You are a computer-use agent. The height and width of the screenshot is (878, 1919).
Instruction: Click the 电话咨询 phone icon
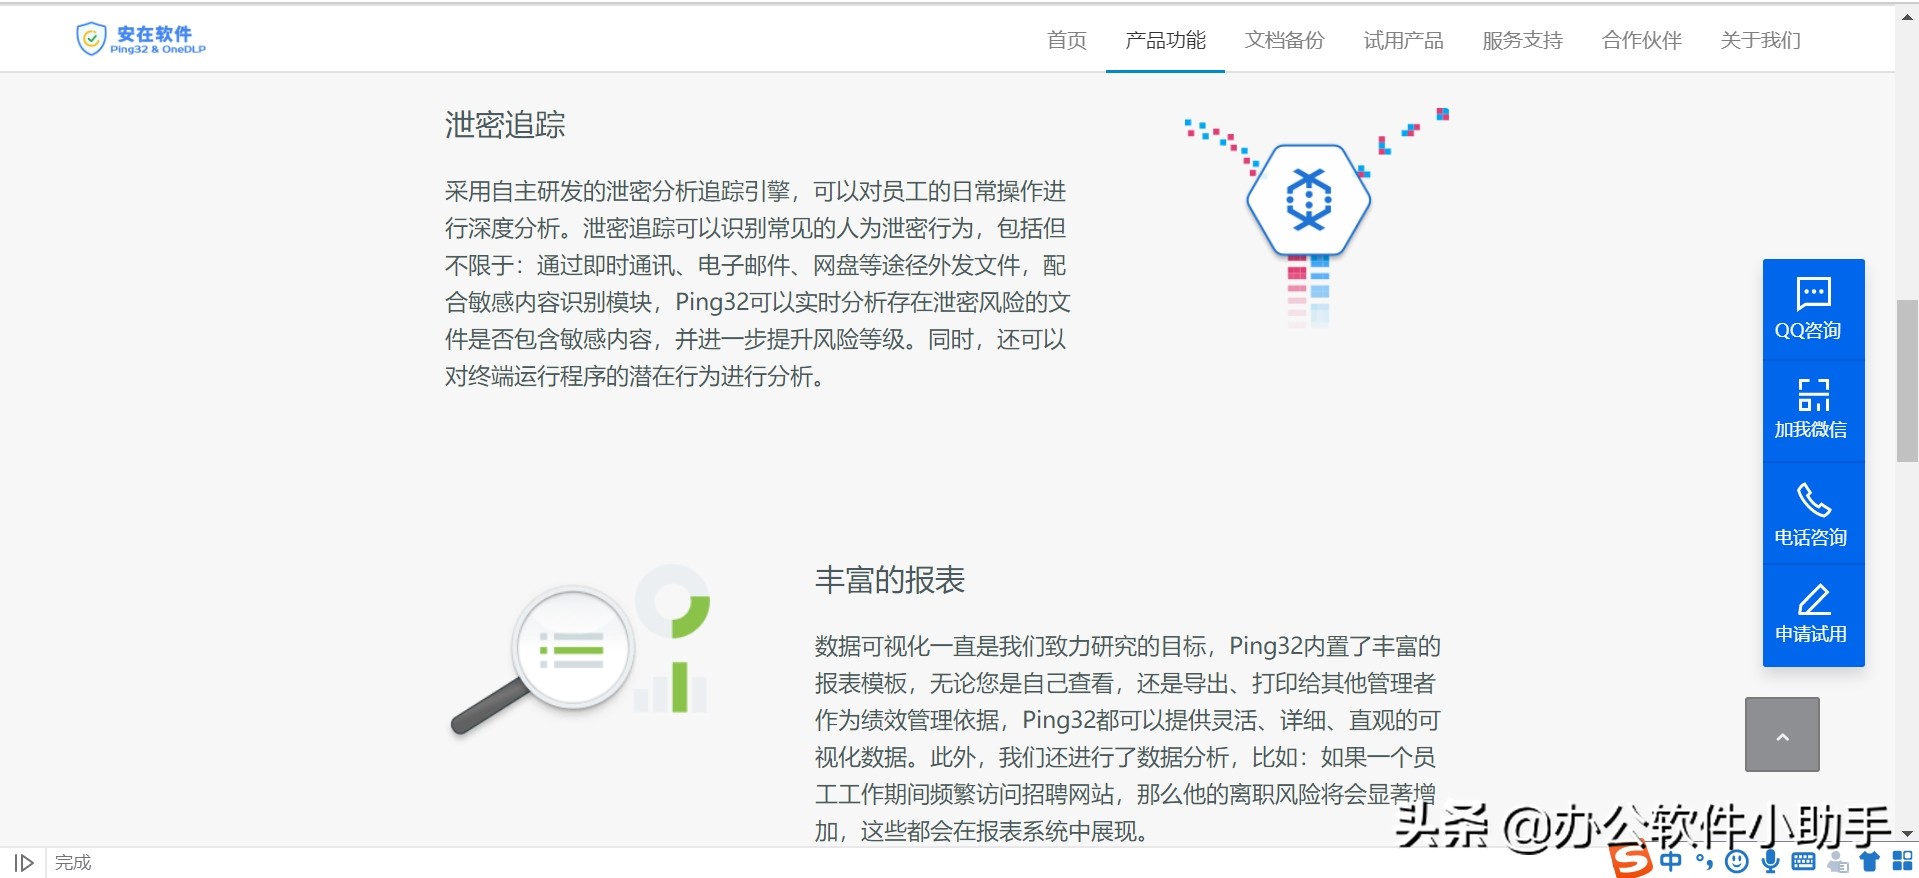[1813, 499]
